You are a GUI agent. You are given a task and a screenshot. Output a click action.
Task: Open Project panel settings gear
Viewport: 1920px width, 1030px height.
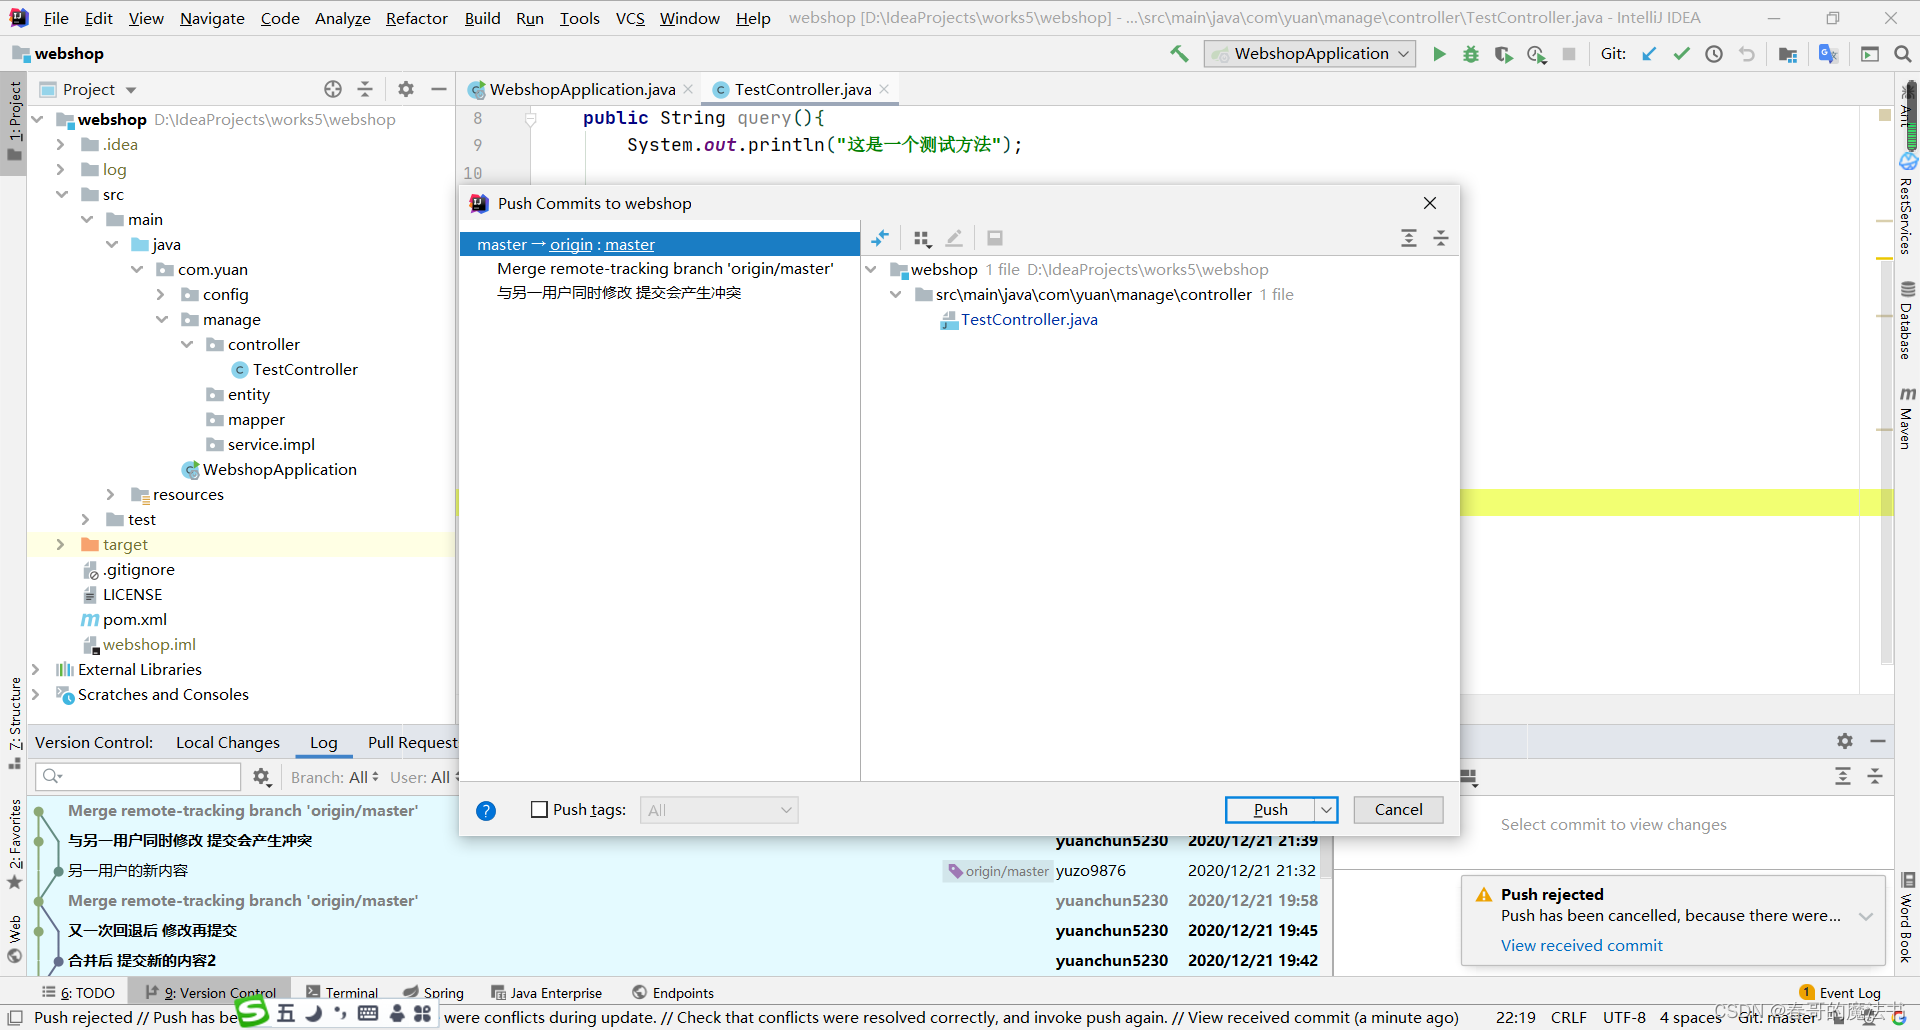[405, 89]
